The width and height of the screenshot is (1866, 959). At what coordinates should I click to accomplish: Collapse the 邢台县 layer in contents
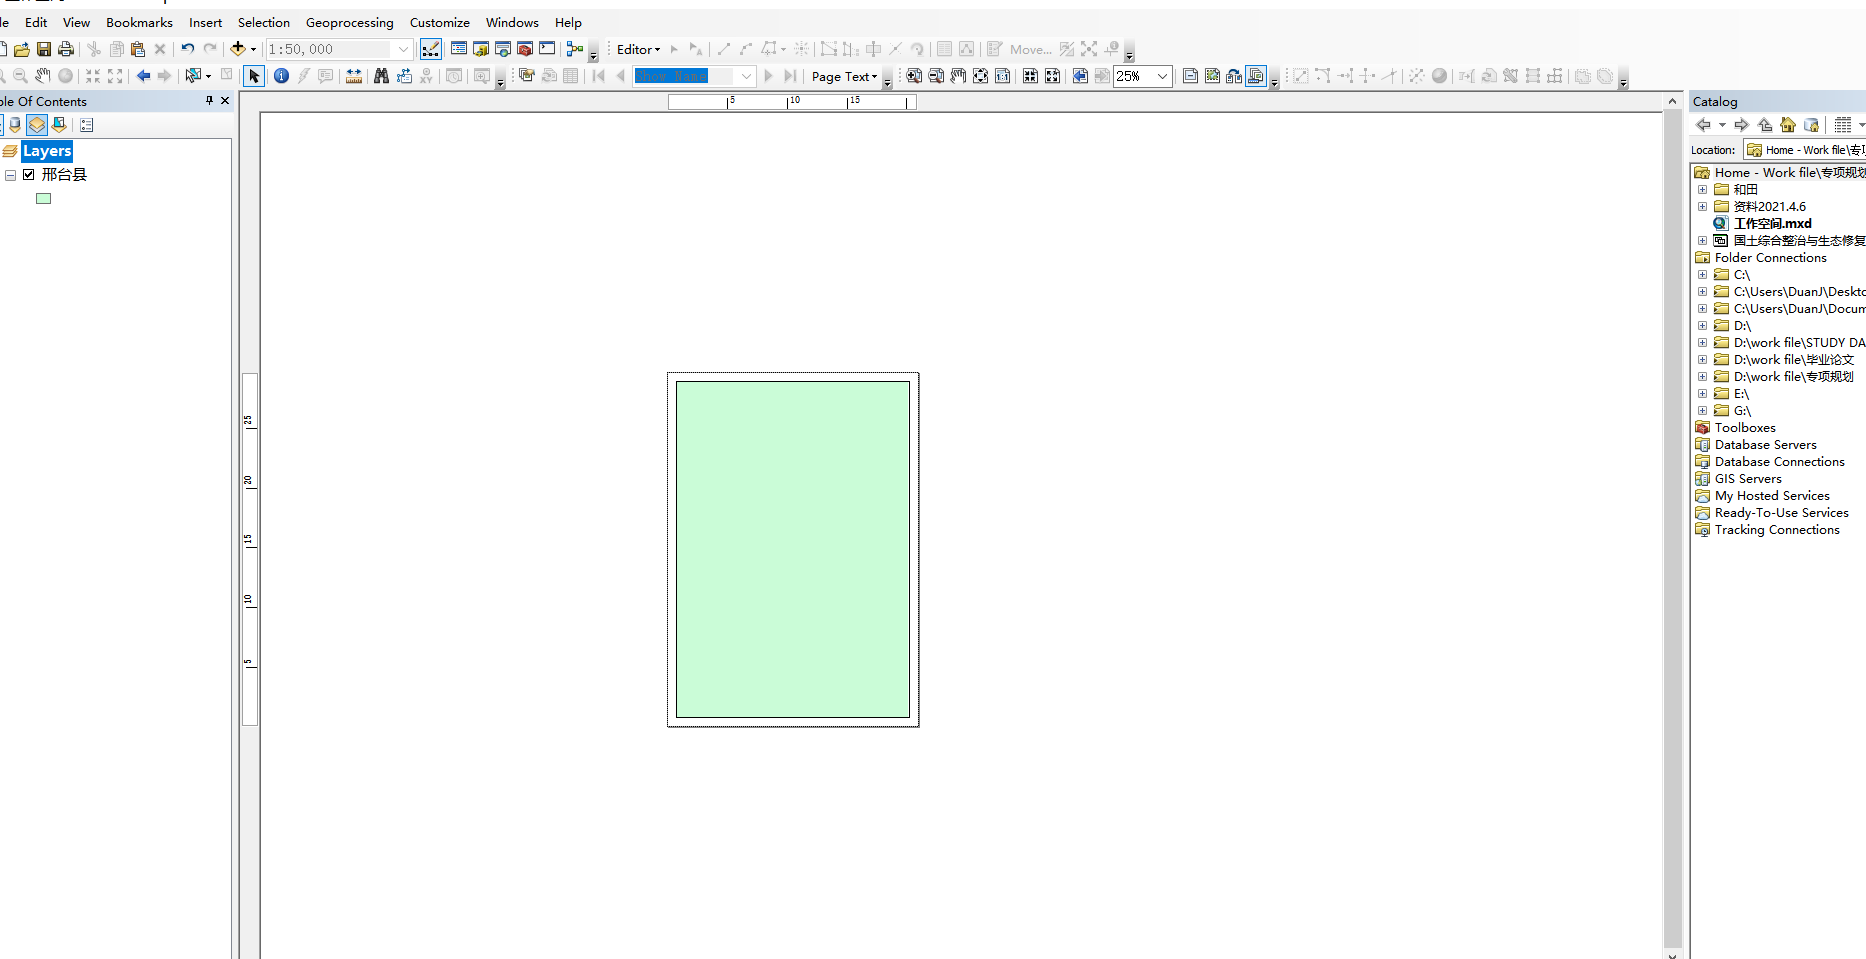coord(10,175)
